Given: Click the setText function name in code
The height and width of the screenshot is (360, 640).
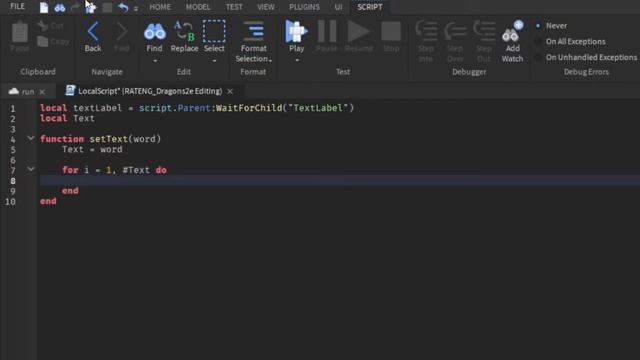Looking at the screenshot, I should click(109, 139).
